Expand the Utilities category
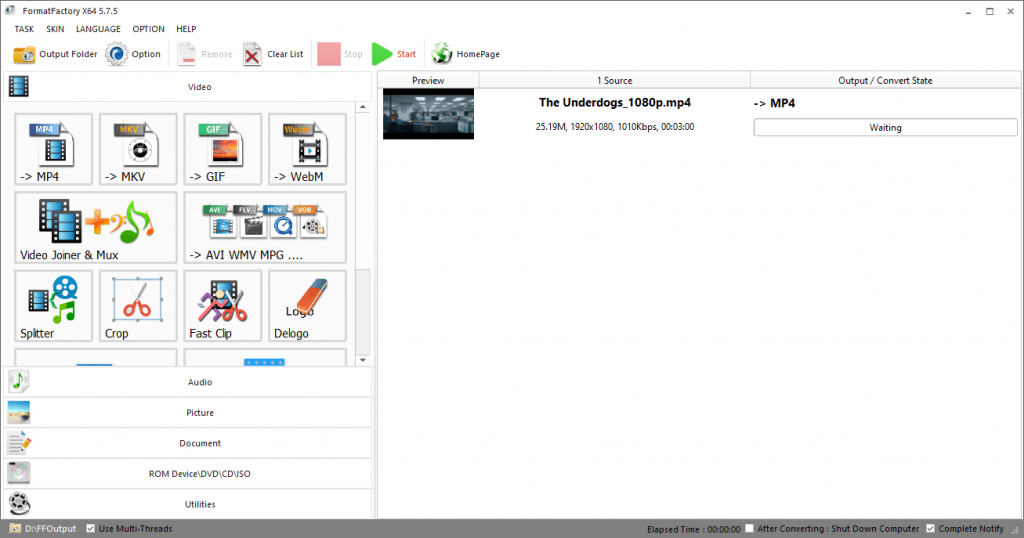 [188, 504]
